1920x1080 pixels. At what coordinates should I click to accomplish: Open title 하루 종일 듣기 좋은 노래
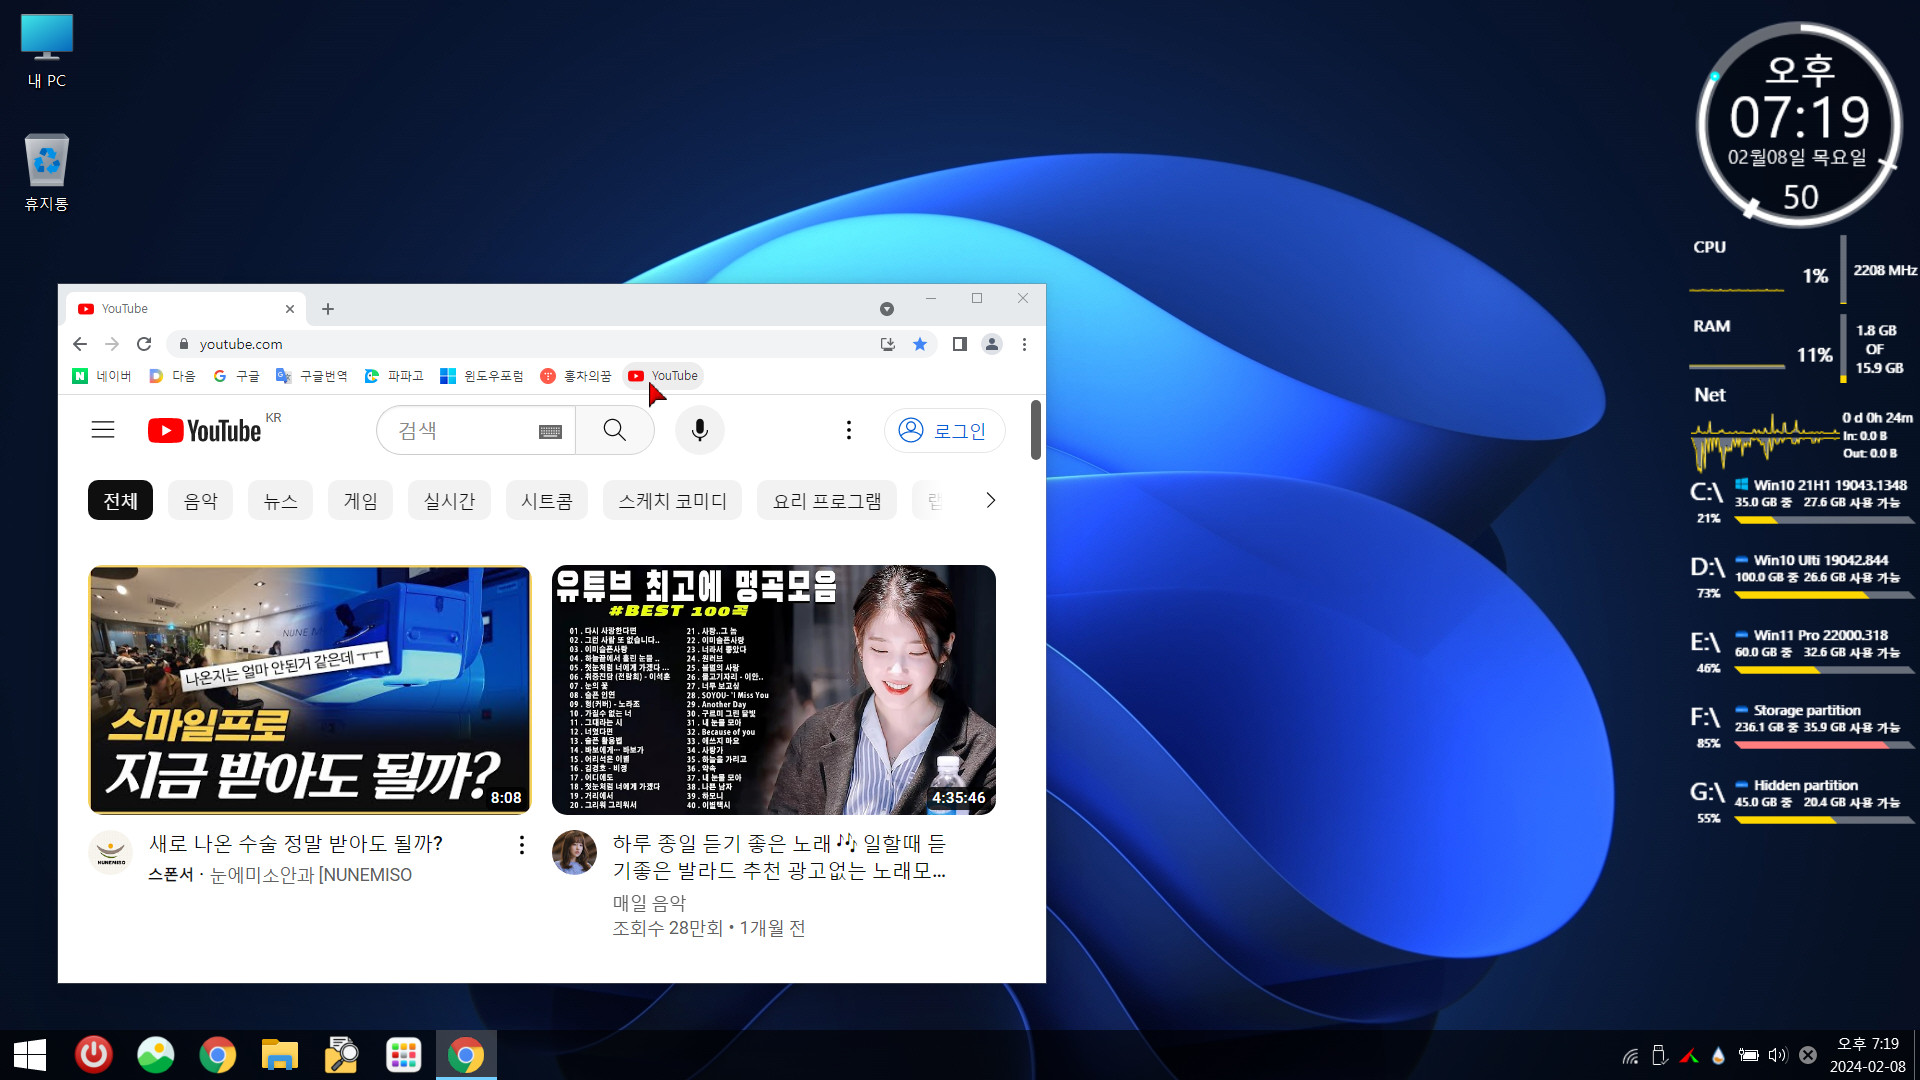tap(779, 857)
